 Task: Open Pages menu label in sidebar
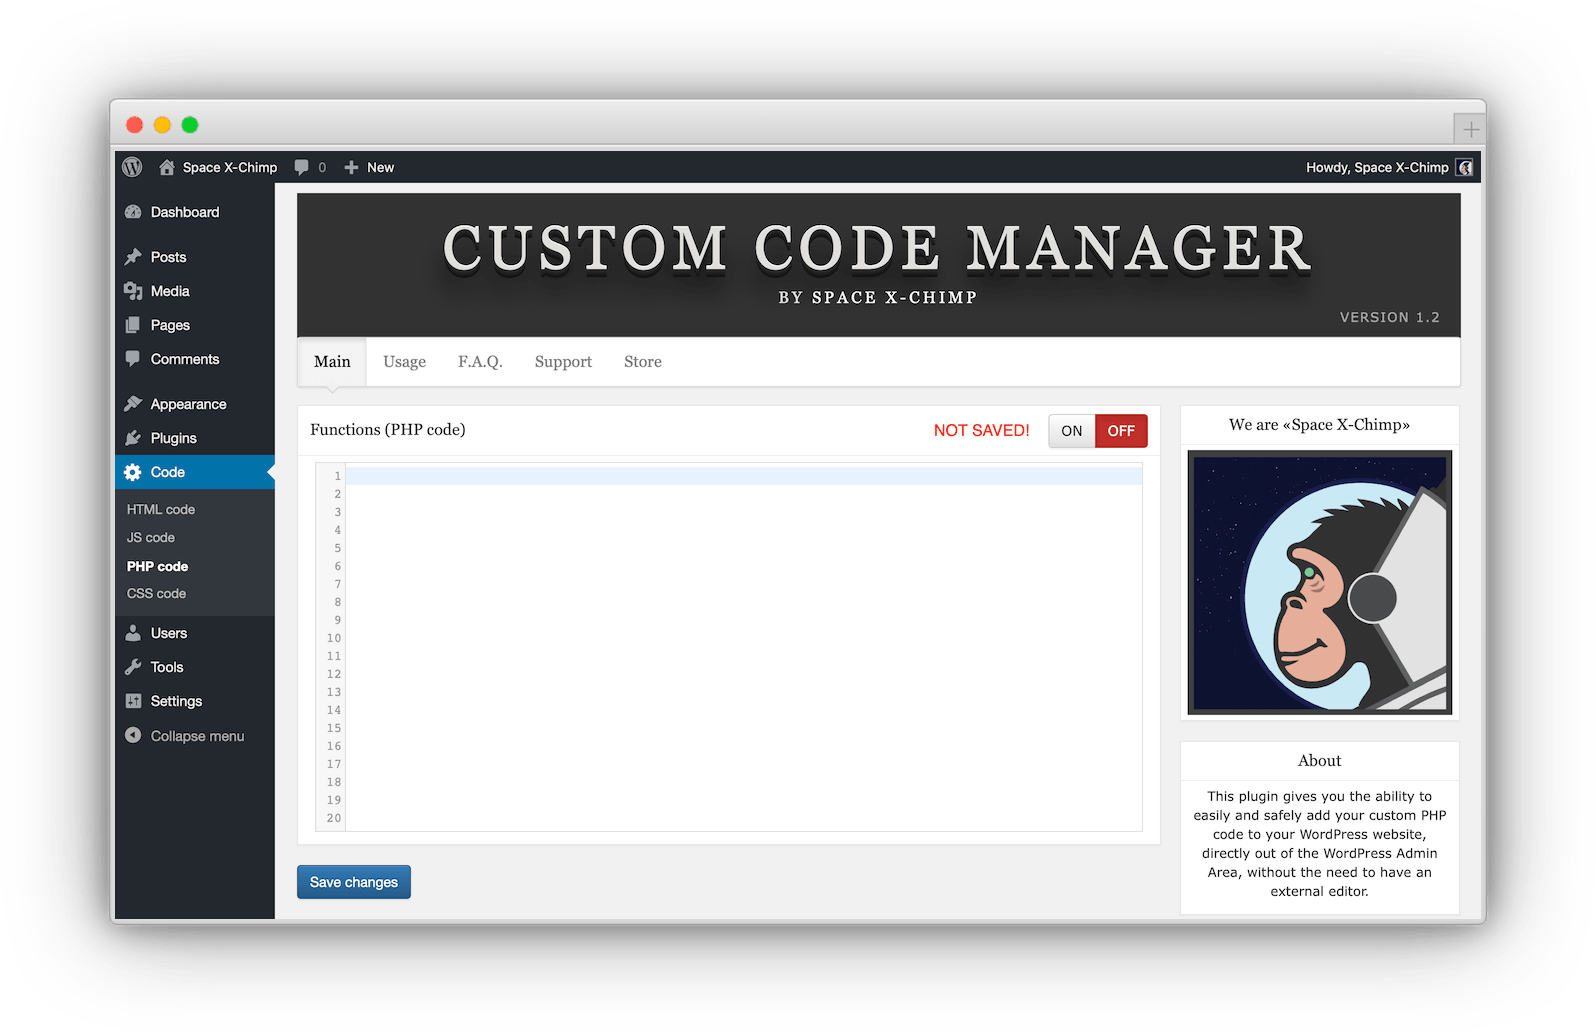(170, 325)
